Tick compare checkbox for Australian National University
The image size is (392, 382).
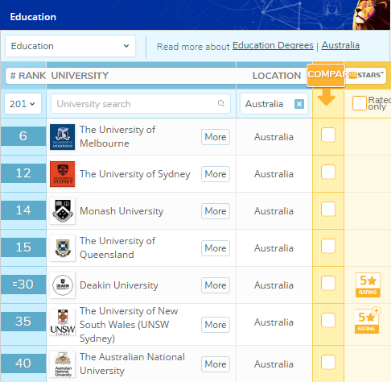click(328, 362)
